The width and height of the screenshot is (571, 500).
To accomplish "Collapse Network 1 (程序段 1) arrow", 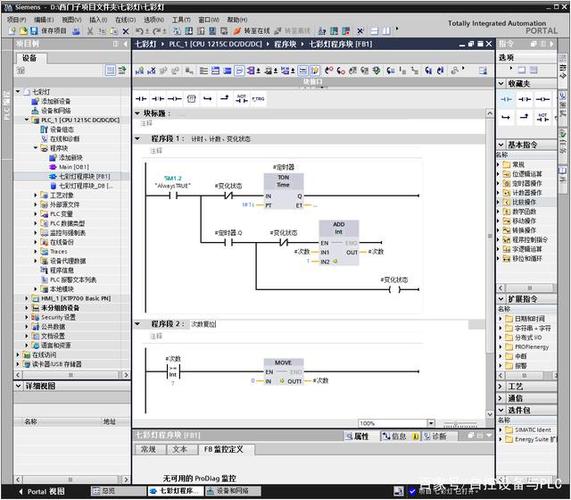I will point(138,139).
